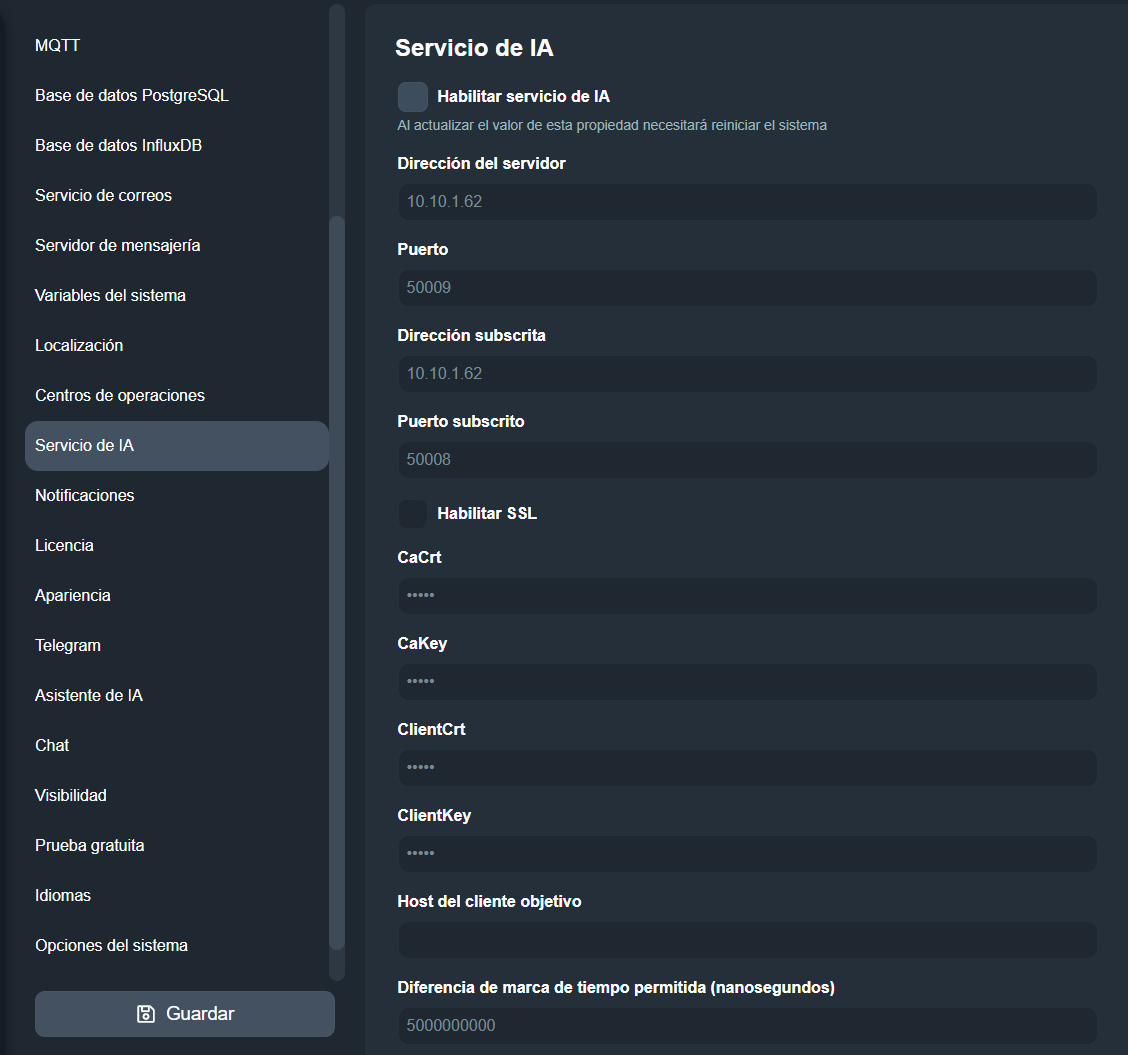The width and height of the screenshot is (1128, 1055).
Task: Click the sidebar vertical scrollbar
Action: tap(337, 580)
